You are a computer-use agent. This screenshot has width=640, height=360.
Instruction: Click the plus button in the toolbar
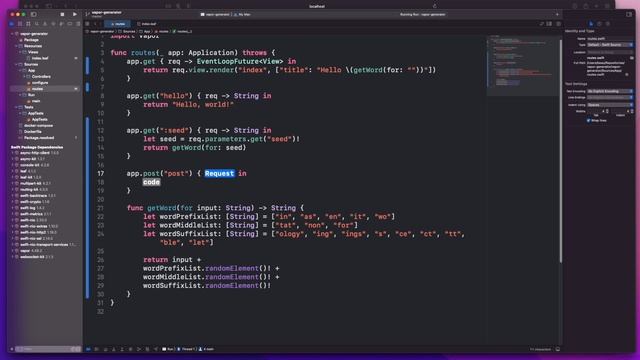tap(557, 14)
